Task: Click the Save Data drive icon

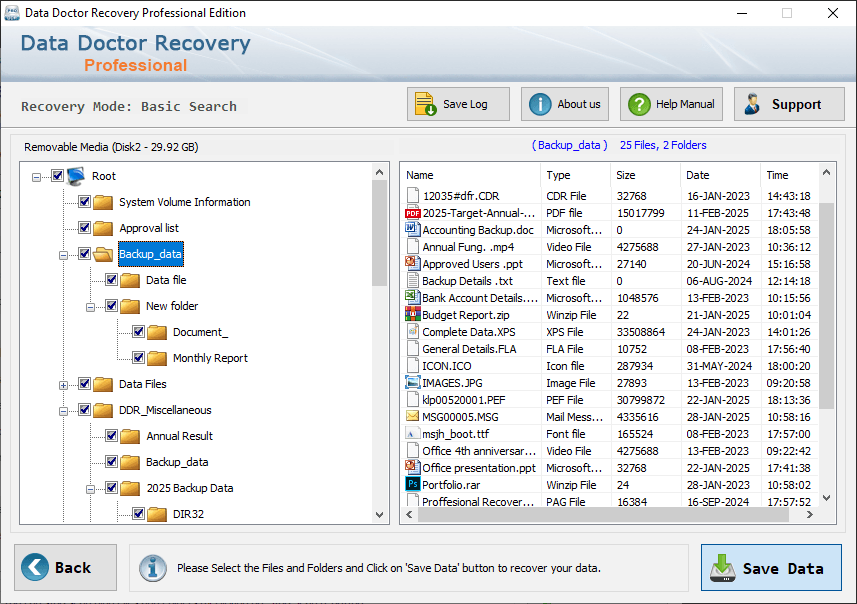Action: (723, 568)
